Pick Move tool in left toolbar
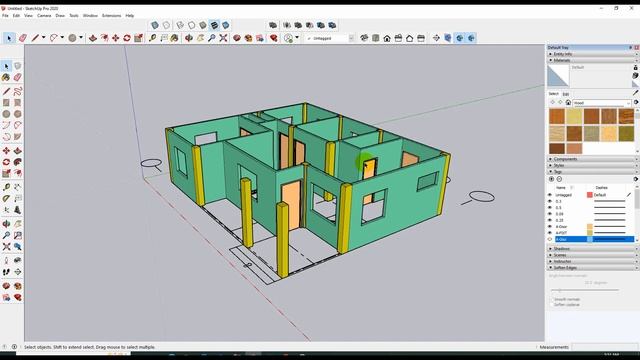This screenshot has width=640, height=360. pos(6,151)
